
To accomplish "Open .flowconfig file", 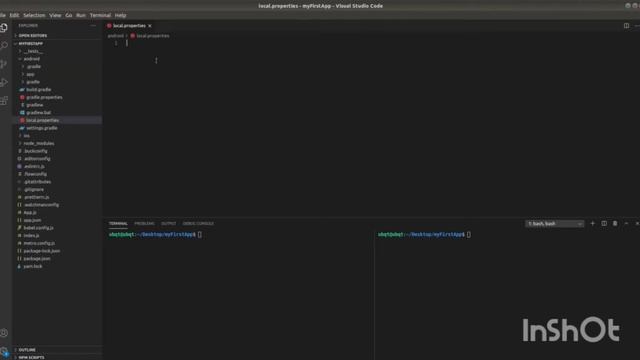I will point(35,174).
